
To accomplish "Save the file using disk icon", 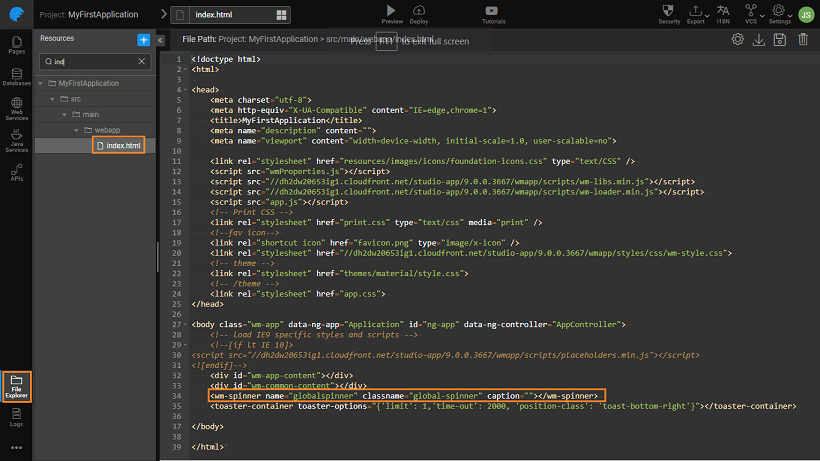I will [780, 40].
